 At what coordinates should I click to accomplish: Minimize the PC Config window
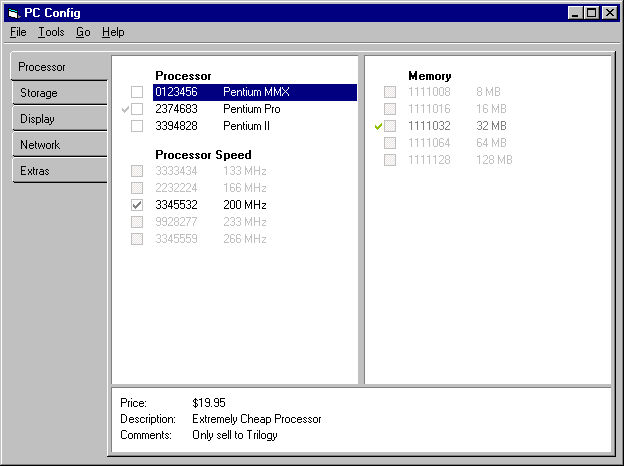click(x=575, y=13)
